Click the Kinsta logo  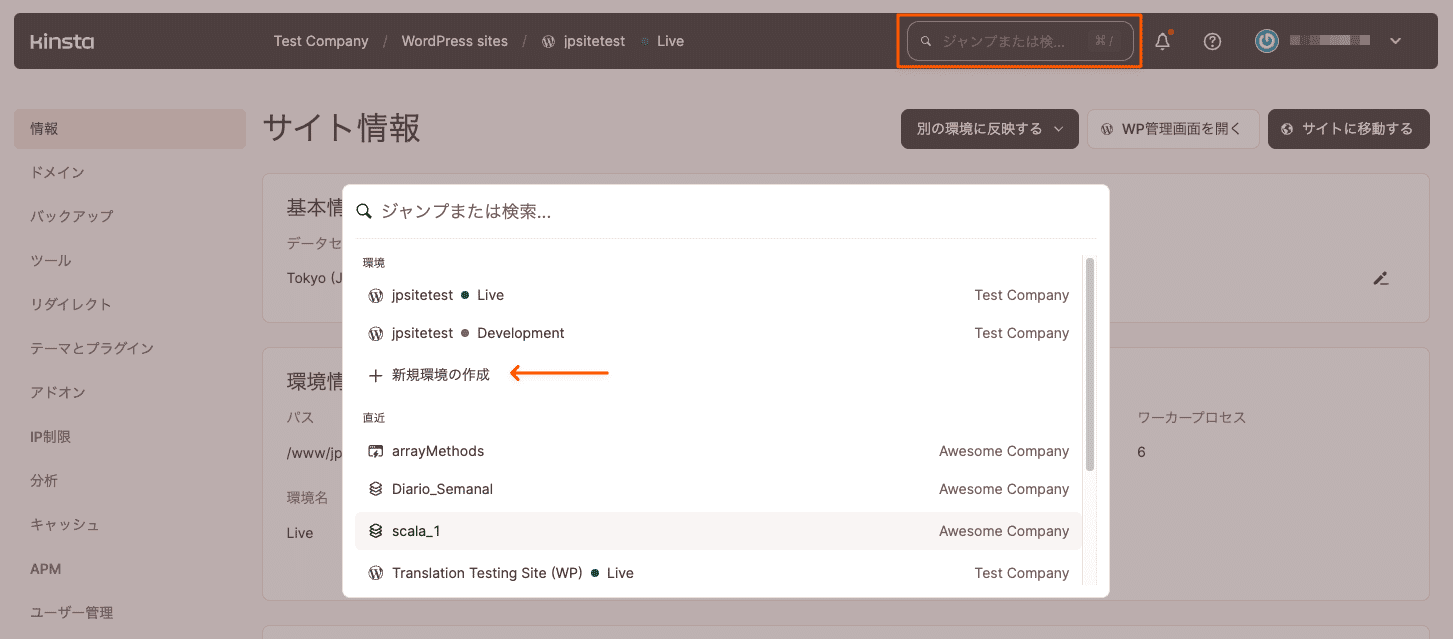click(x=62, y=42)
